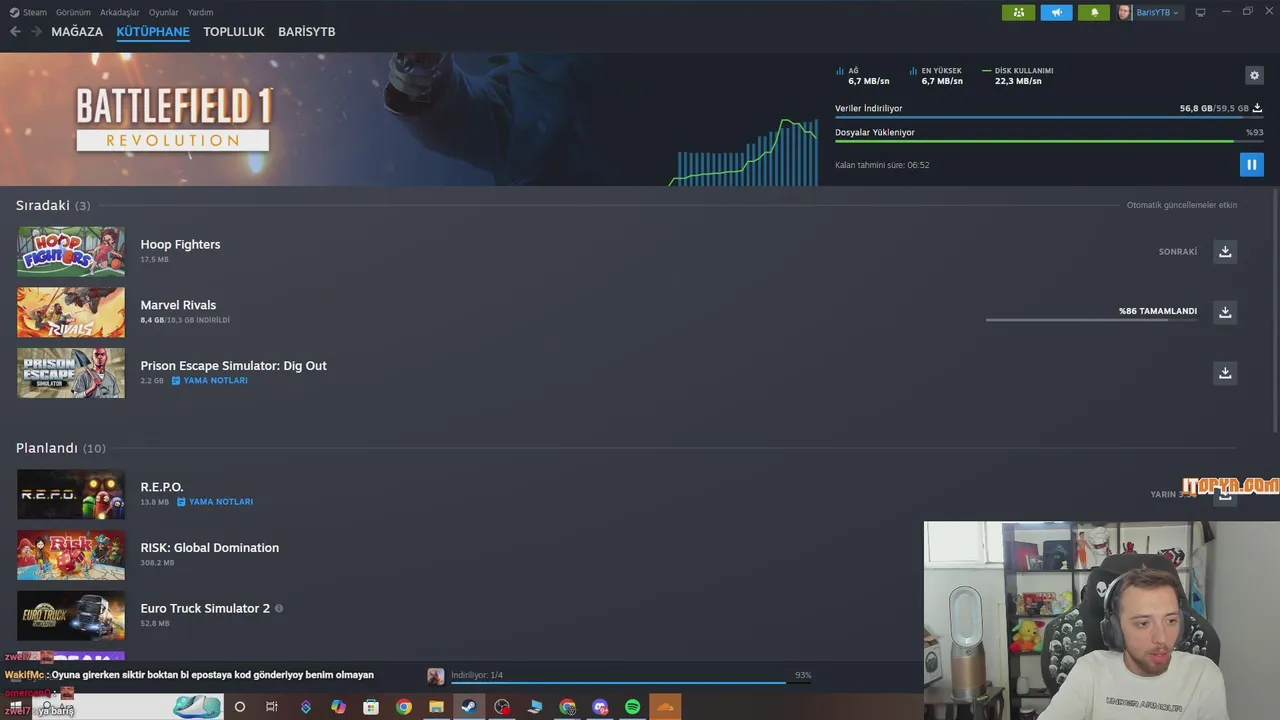This screenshot has width=1280, height=720.
Task: Click the Prison Escape Simulator download icon
Action: (1225, 373)
